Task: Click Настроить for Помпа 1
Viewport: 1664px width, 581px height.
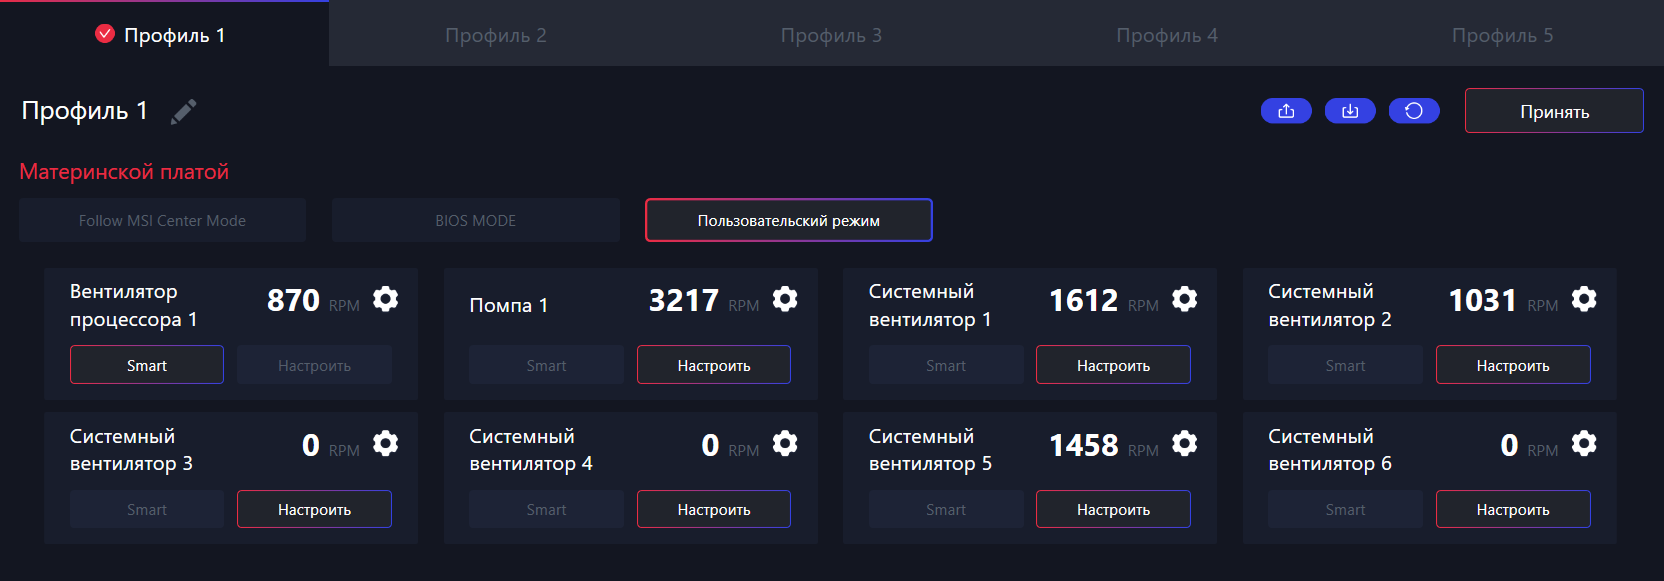Action: click(713, 365)
